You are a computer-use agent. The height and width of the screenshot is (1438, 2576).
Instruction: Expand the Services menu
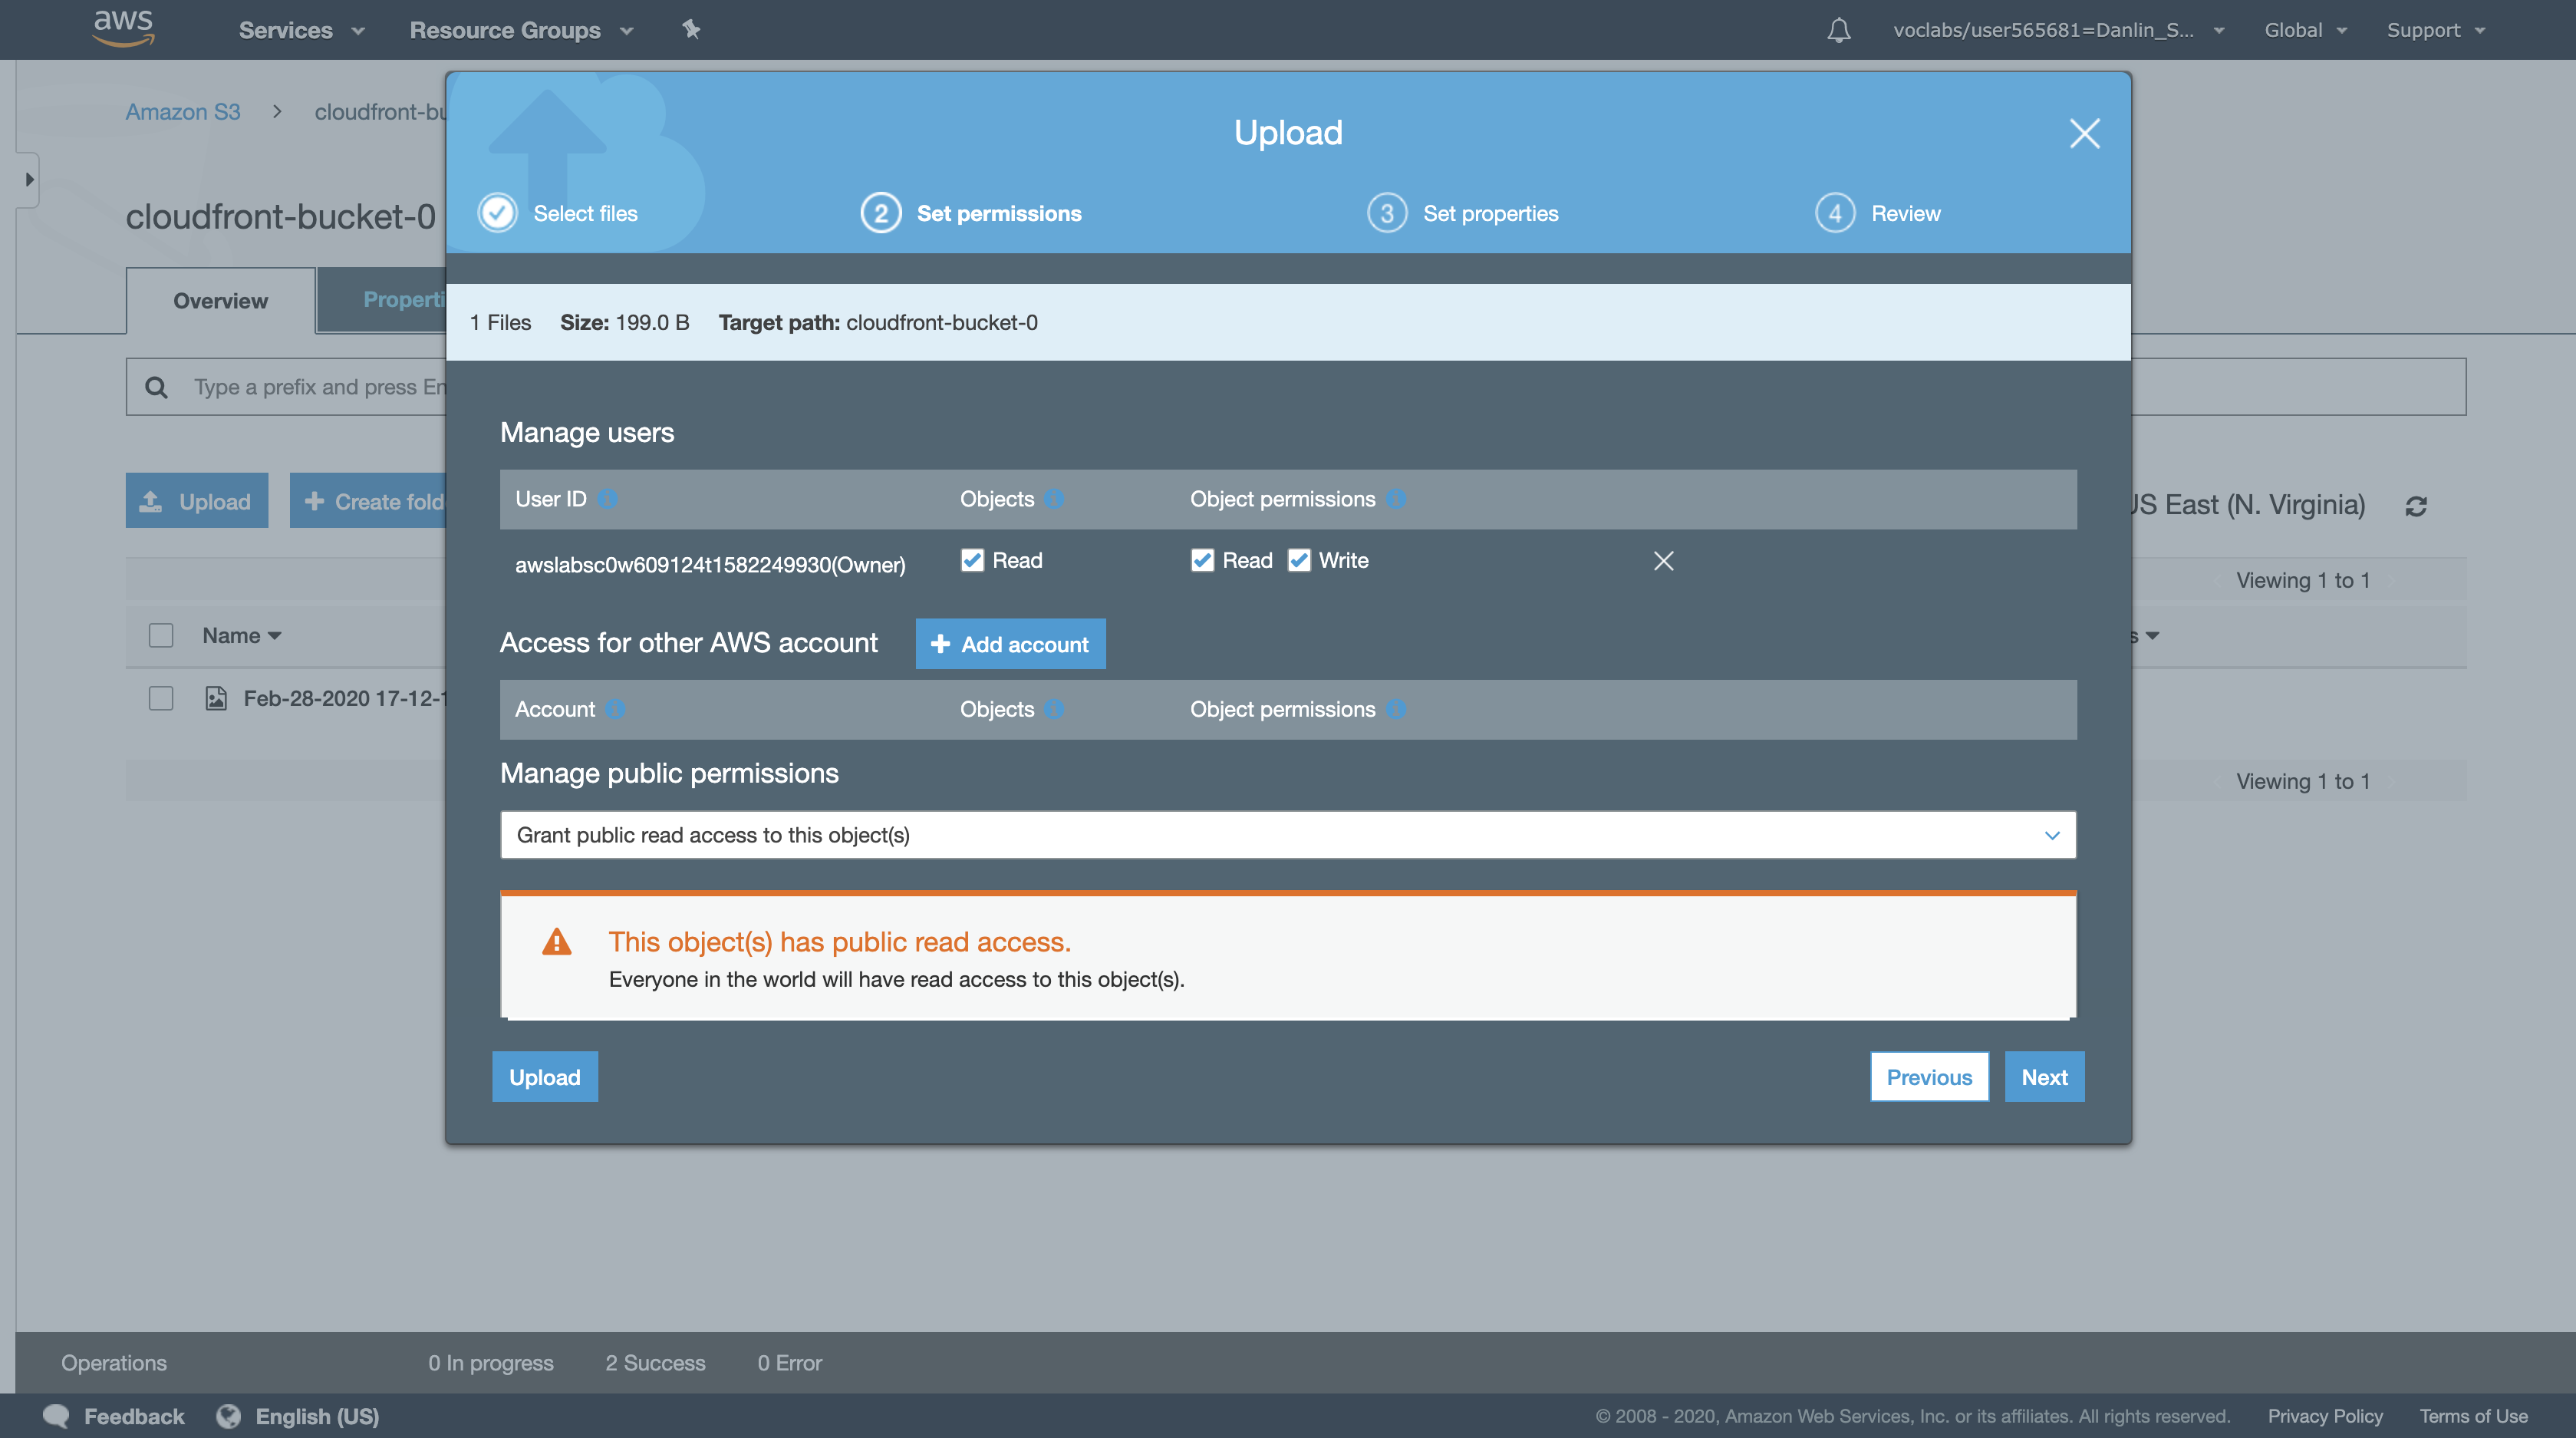pos(301,30)
